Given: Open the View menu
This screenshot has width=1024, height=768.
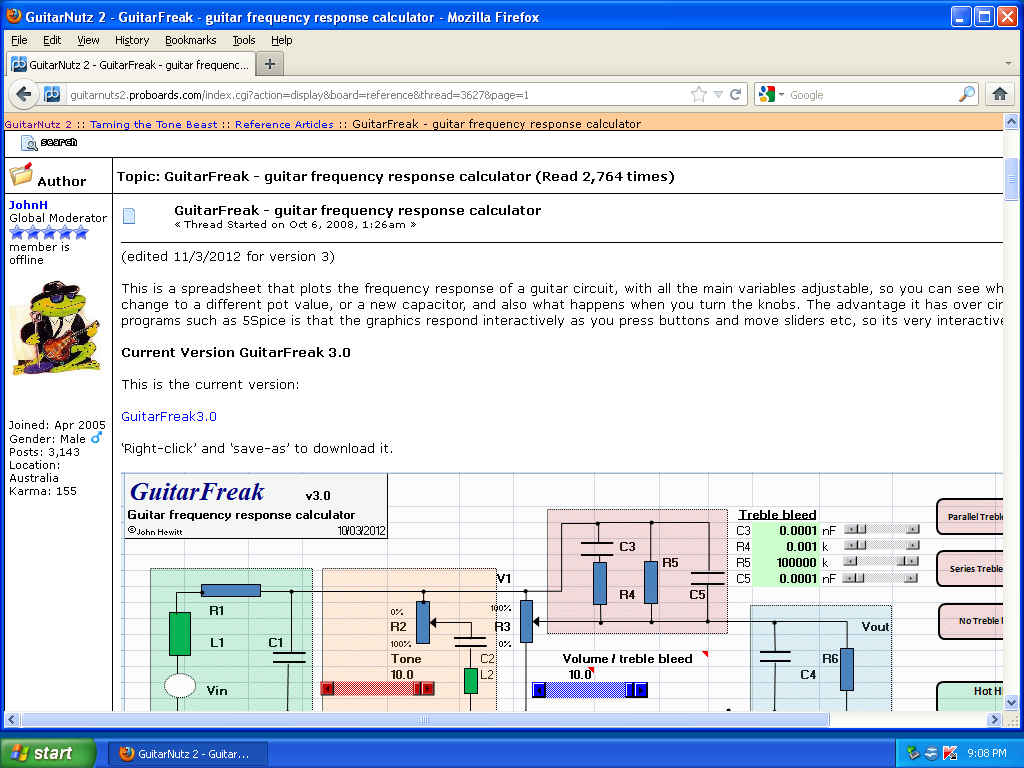Looking at the screenshot, I should 88,40.
